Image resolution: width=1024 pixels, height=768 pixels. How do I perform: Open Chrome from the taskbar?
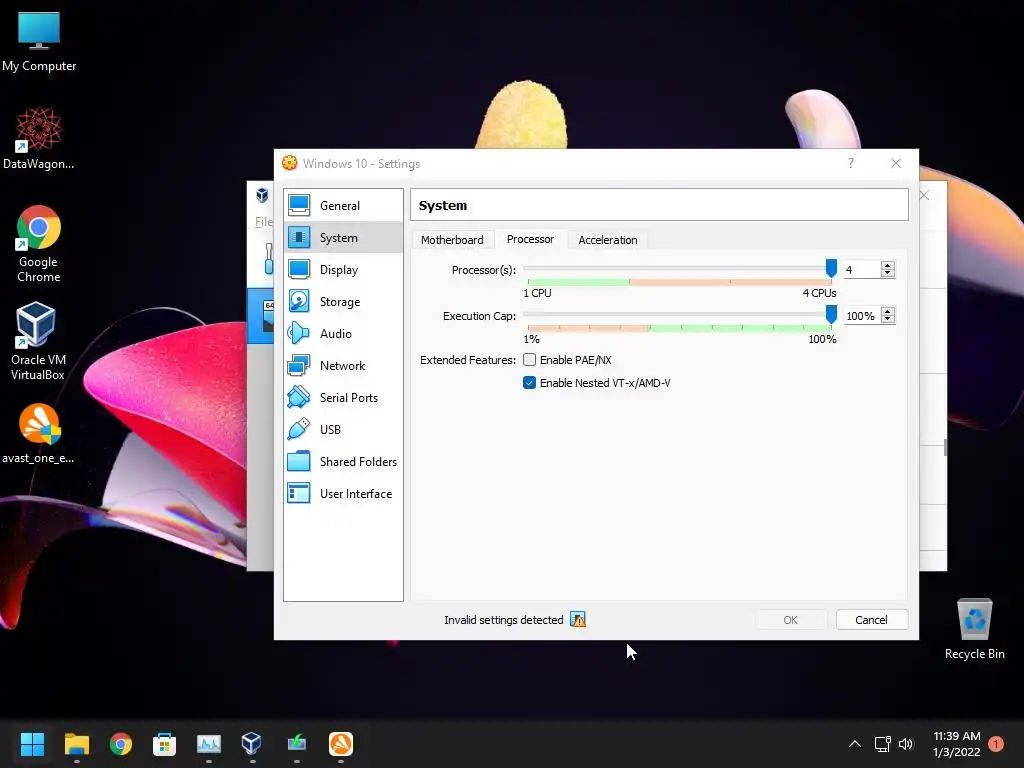[x=121, y=744]
